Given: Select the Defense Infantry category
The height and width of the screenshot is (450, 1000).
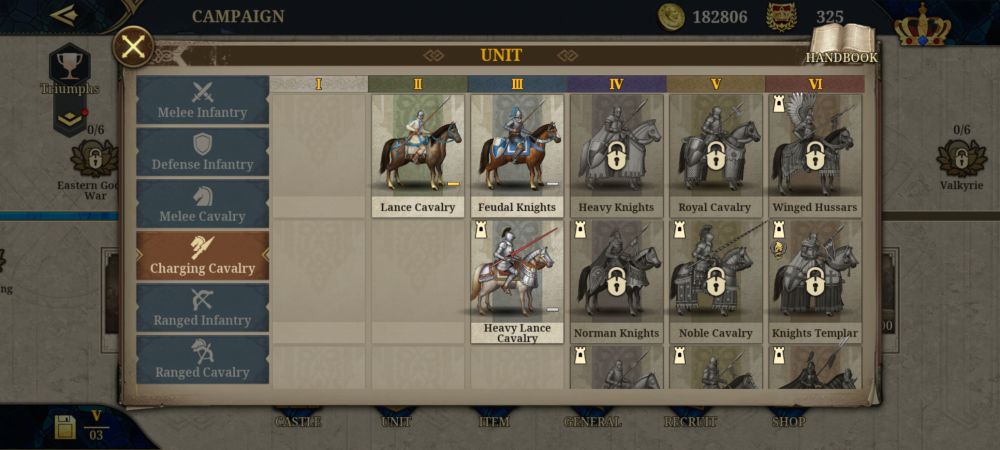Looking at the screenshot, I should tap(202, 152).
